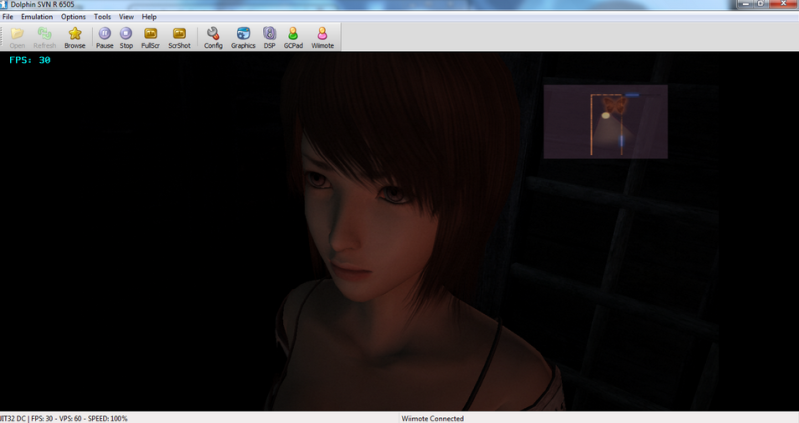Click the cyan FPS: 30 overlay text
The image size is (799, 423).
(x=30, y=60)
